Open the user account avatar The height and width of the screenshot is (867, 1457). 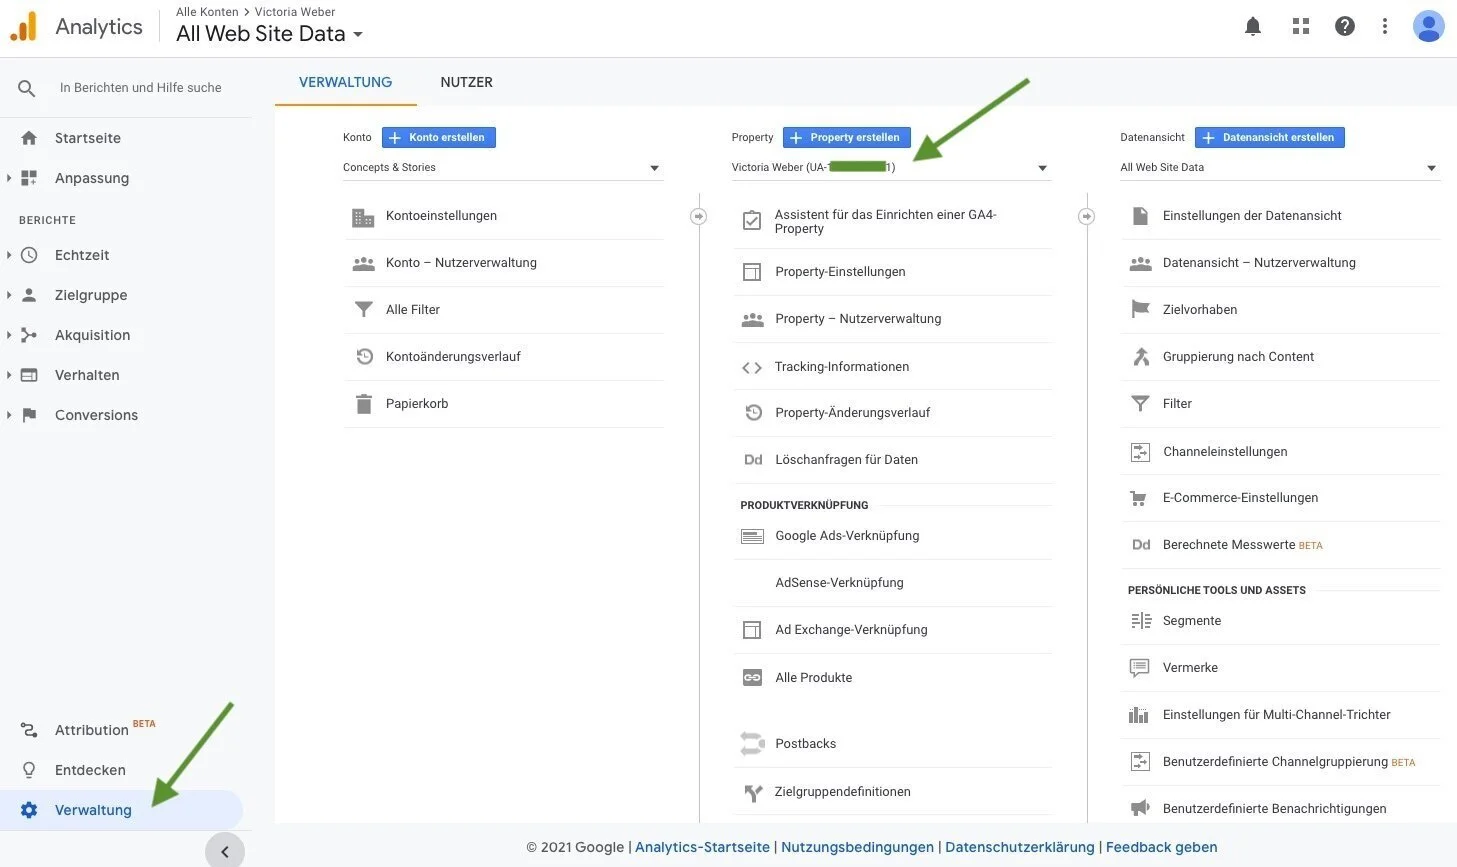(1428, 26)
